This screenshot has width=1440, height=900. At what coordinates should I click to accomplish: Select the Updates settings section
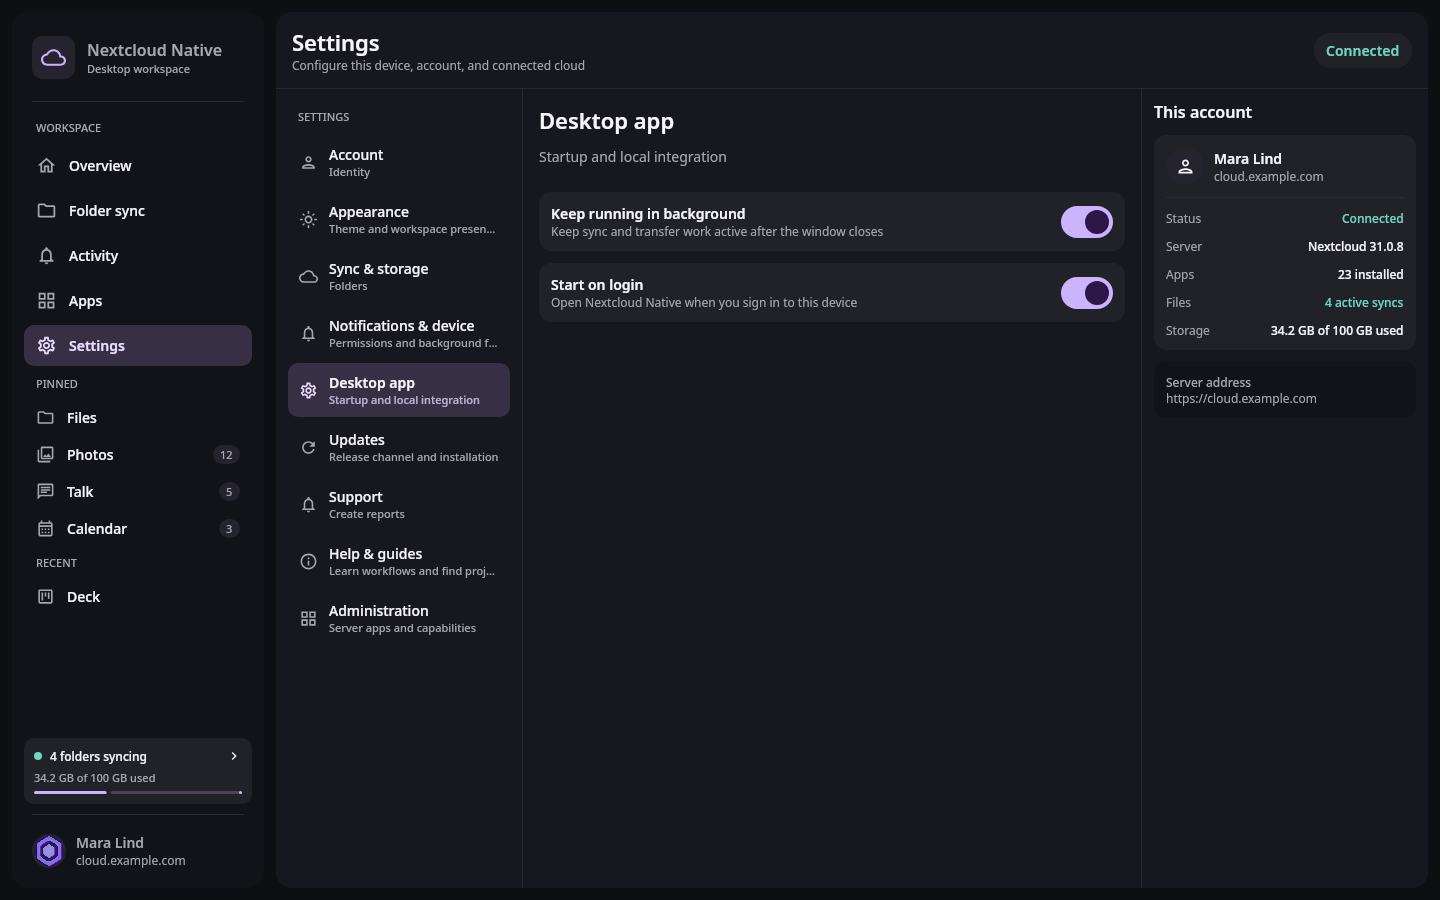tap(399, 448)
